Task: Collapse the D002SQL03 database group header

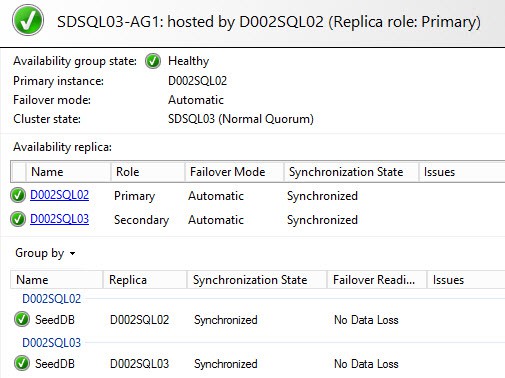Action: coord(51,342)
